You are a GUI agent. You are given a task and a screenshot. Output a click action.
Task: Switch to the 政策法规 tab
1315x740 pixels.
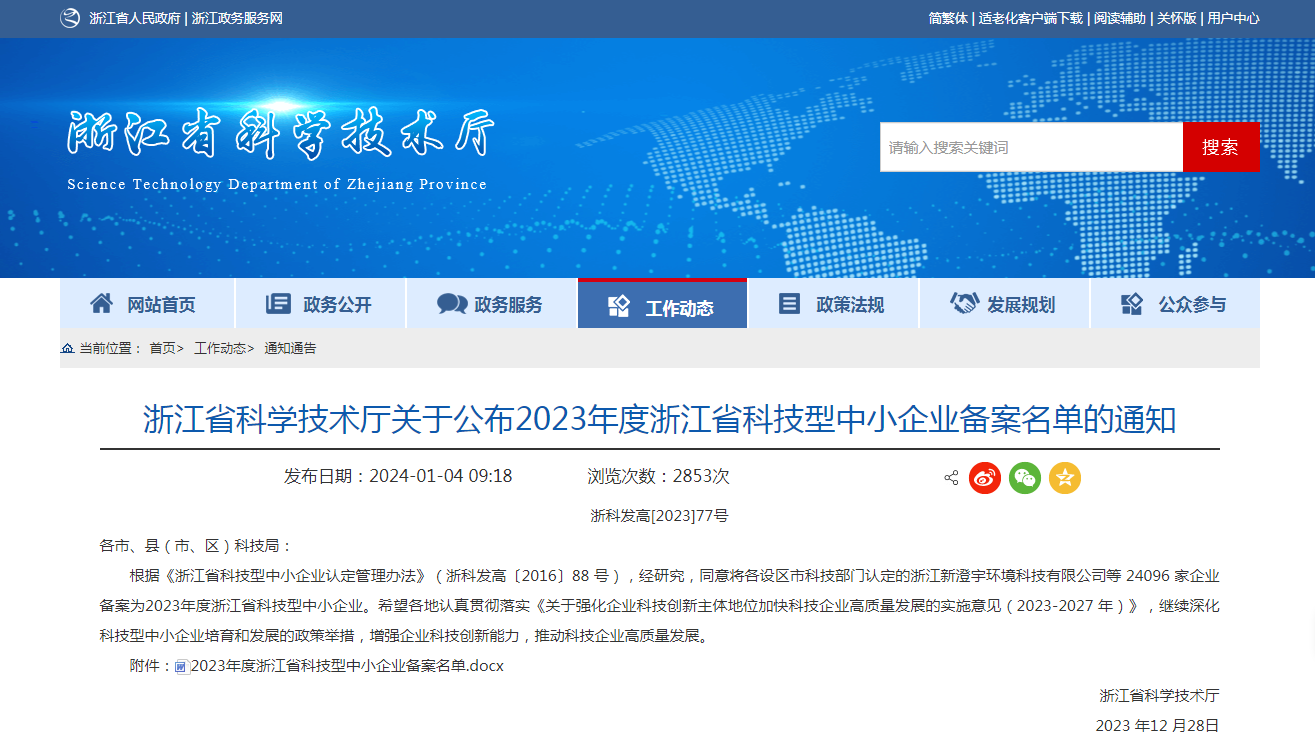pos(833,304)
